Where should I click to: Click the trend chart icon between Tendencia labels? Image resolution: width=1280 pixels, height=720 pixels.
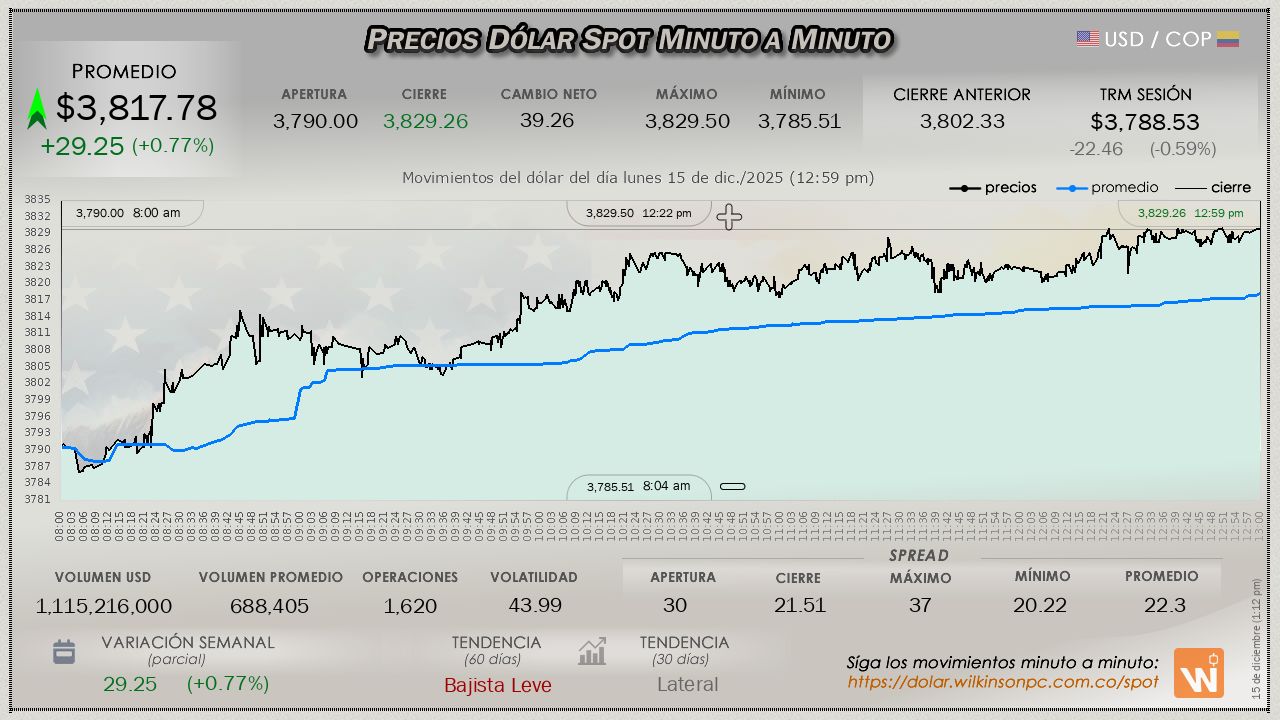(592, 653)
